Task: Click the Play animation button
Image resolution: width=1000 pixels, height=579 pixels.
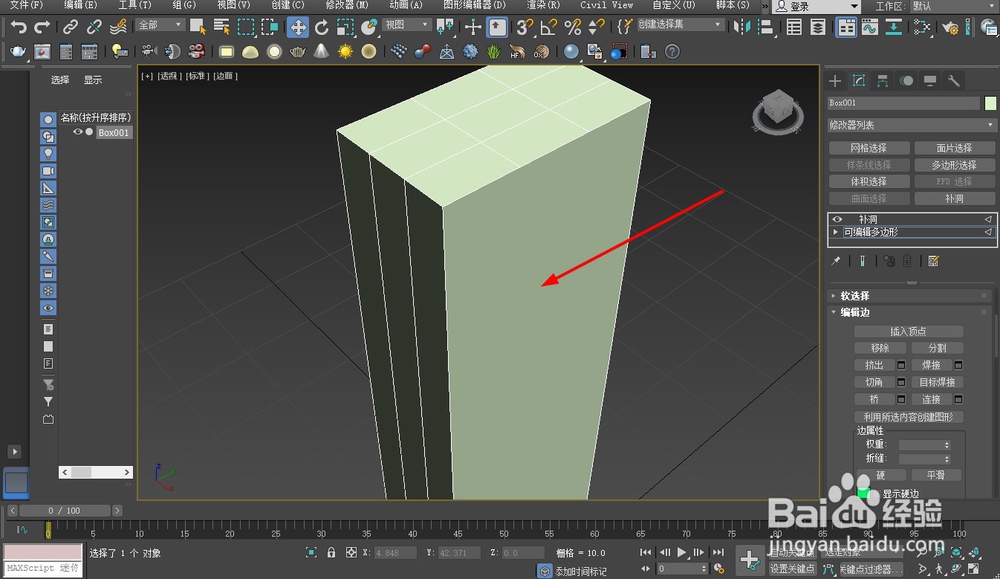Action: tap(682, 552)
